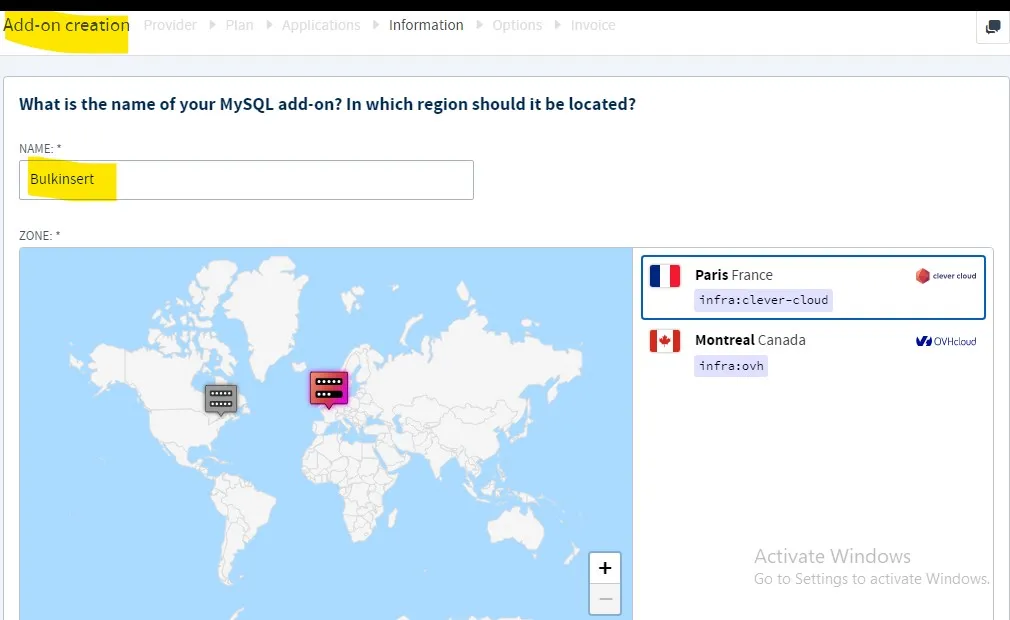The height and width of the screenshot is (620, 1010).
Task: Open the Information step
Action: coord(426,25)
